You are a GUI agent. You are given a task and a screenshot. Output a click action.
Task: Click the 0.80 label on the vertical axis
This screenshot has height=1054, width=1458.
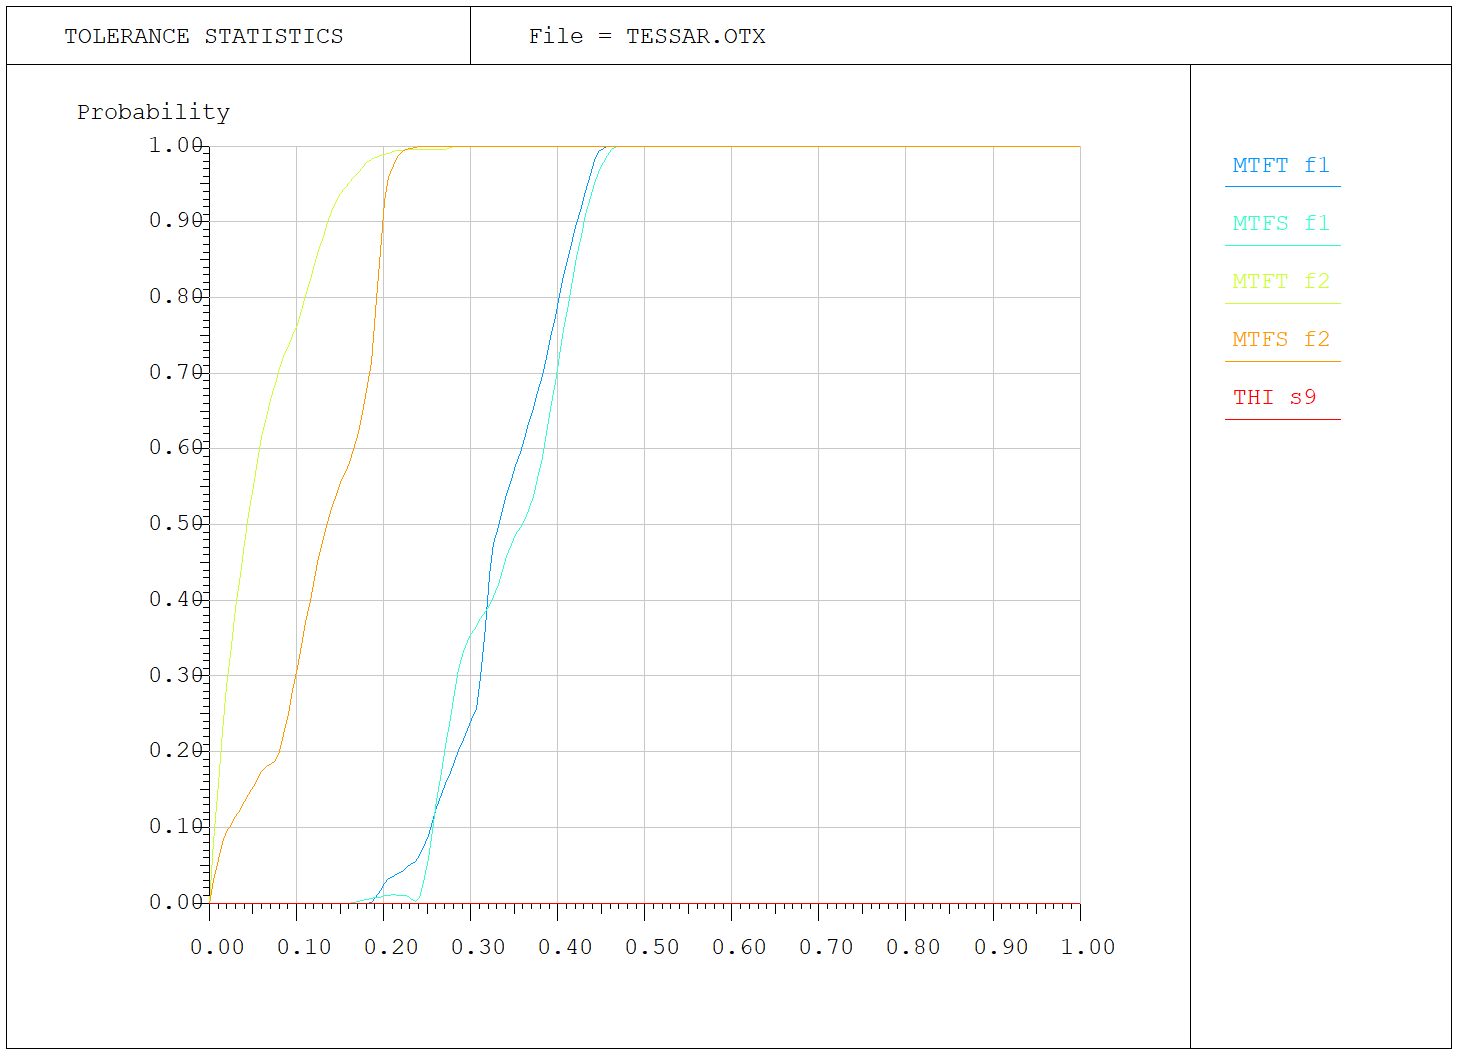pos(176,297)
